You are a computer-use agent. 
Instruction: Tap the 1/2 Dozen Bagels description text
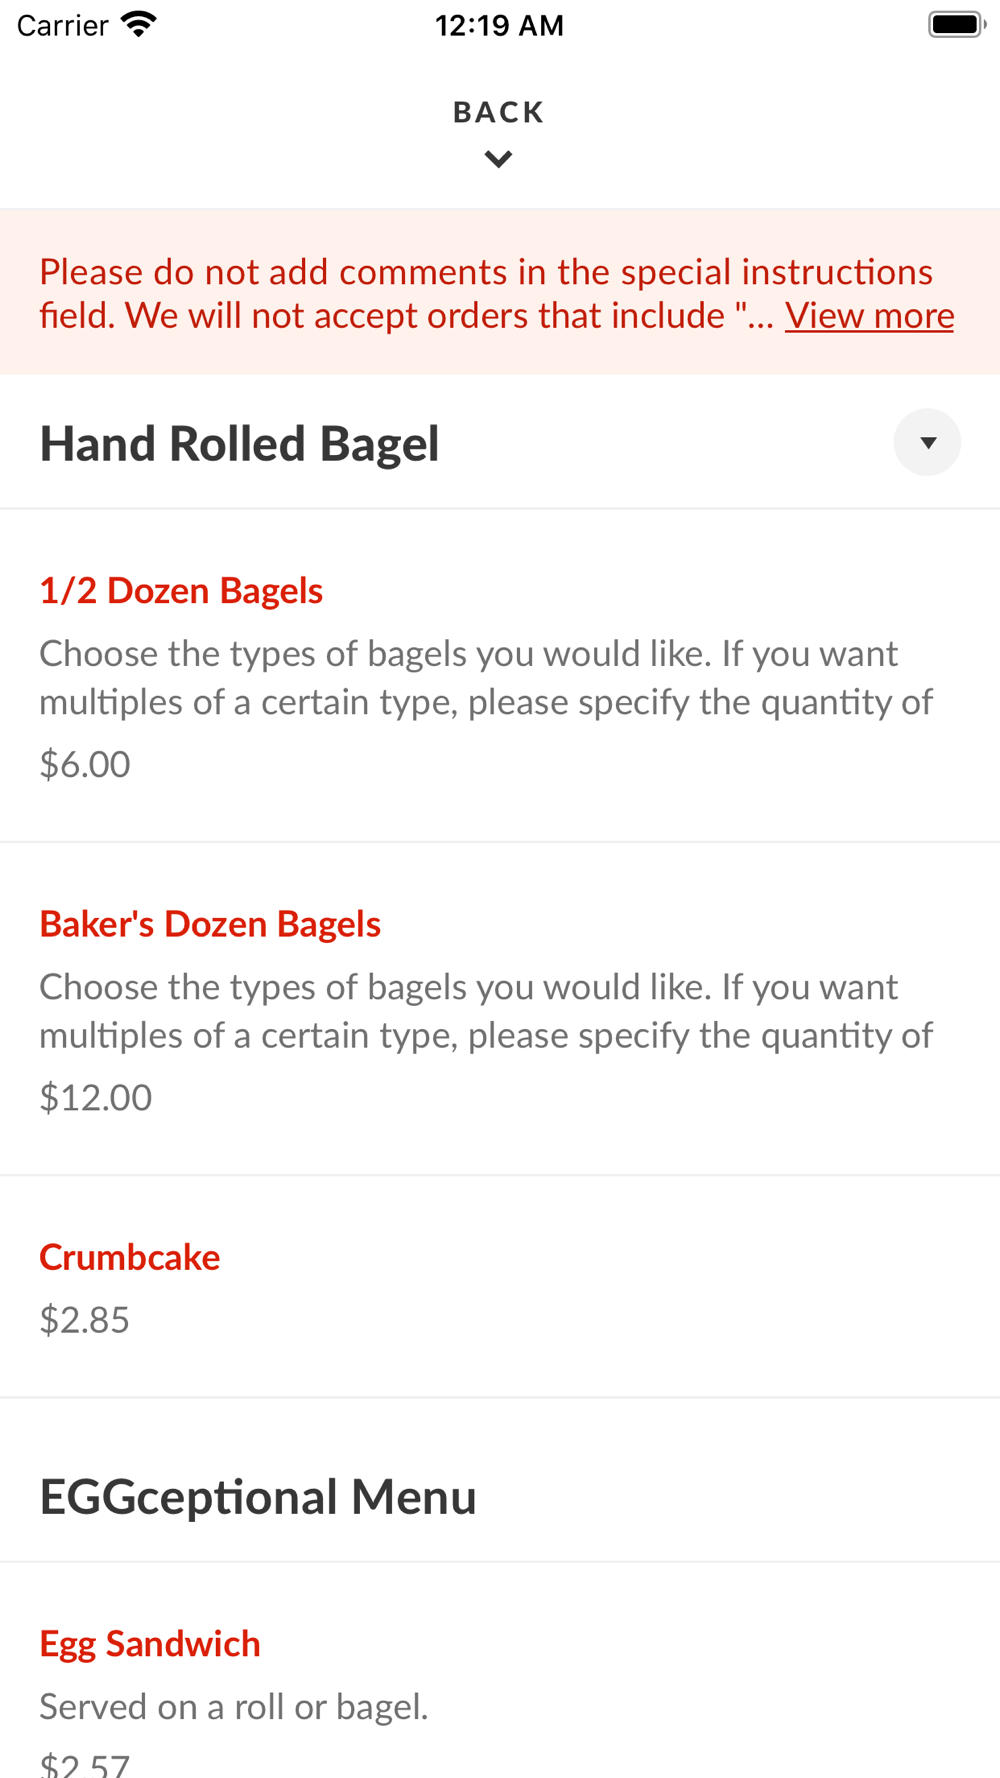(x=485, y=677)
